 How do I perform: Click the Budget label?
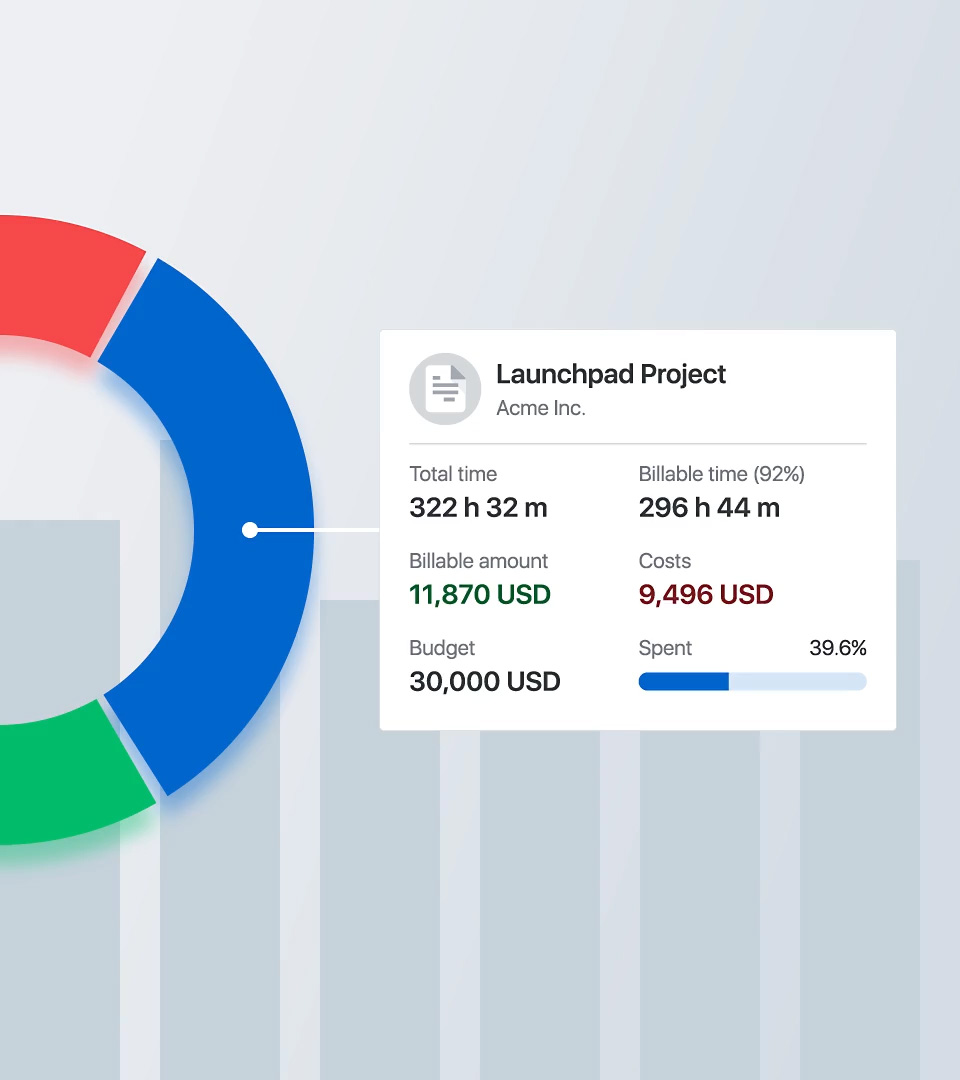coord(442,648)
